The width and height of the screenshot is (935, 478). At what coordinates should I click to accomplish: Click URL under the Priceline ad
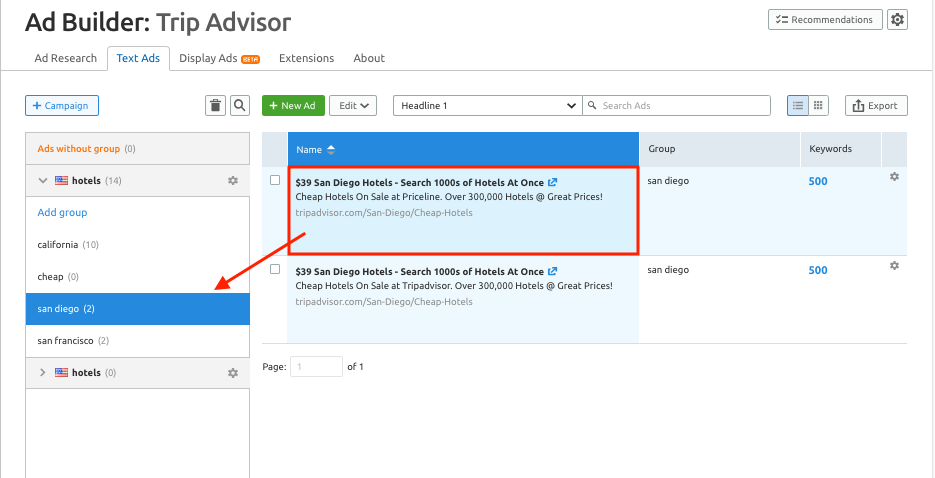pos(384,212)
